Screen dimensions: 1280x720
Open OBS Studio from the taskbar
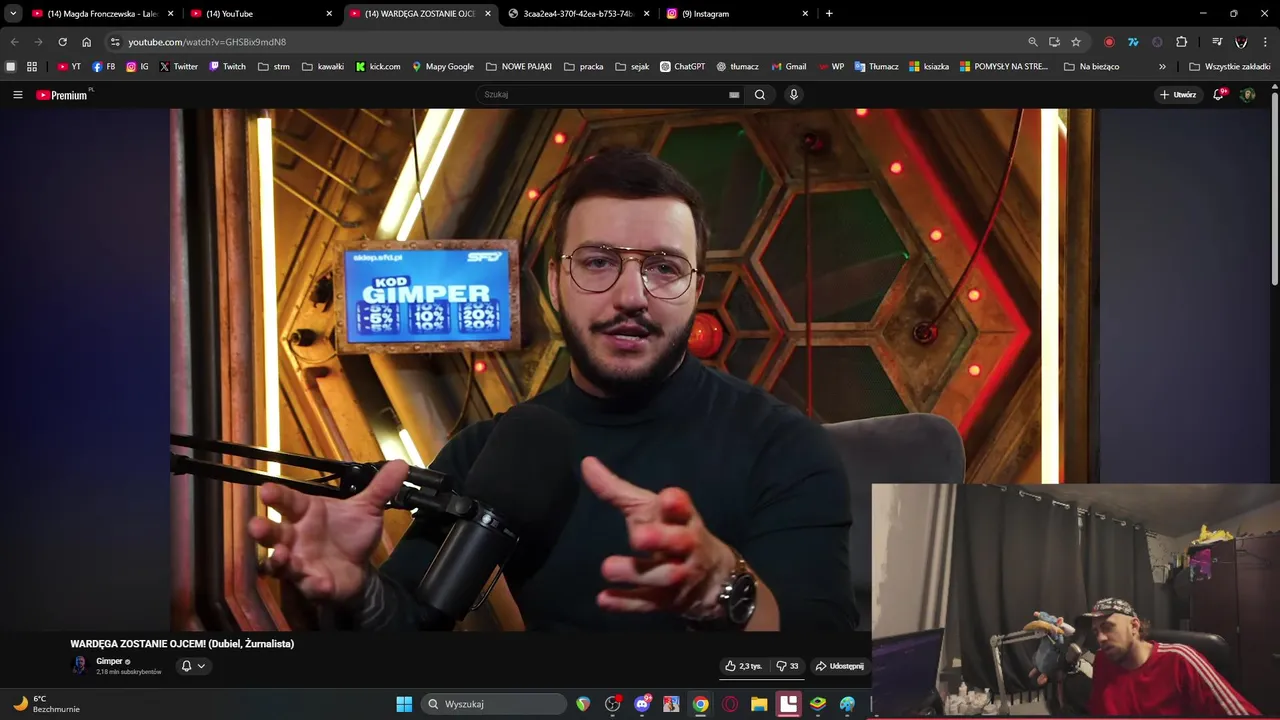click(613, 704)
